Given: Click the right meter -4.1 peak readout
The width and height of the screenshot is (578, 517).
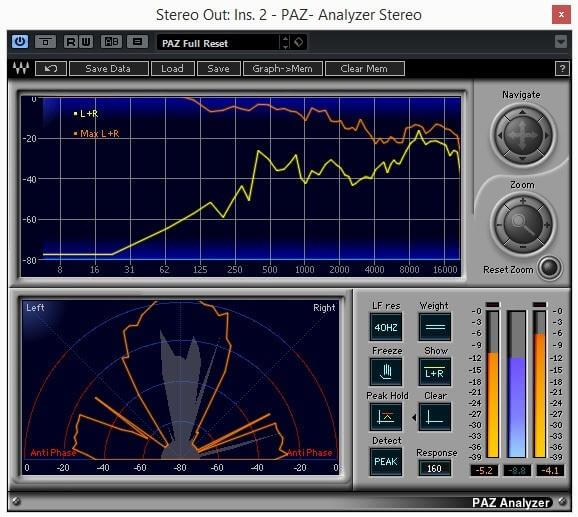Looking at the screenshot, I should point(550,470).
